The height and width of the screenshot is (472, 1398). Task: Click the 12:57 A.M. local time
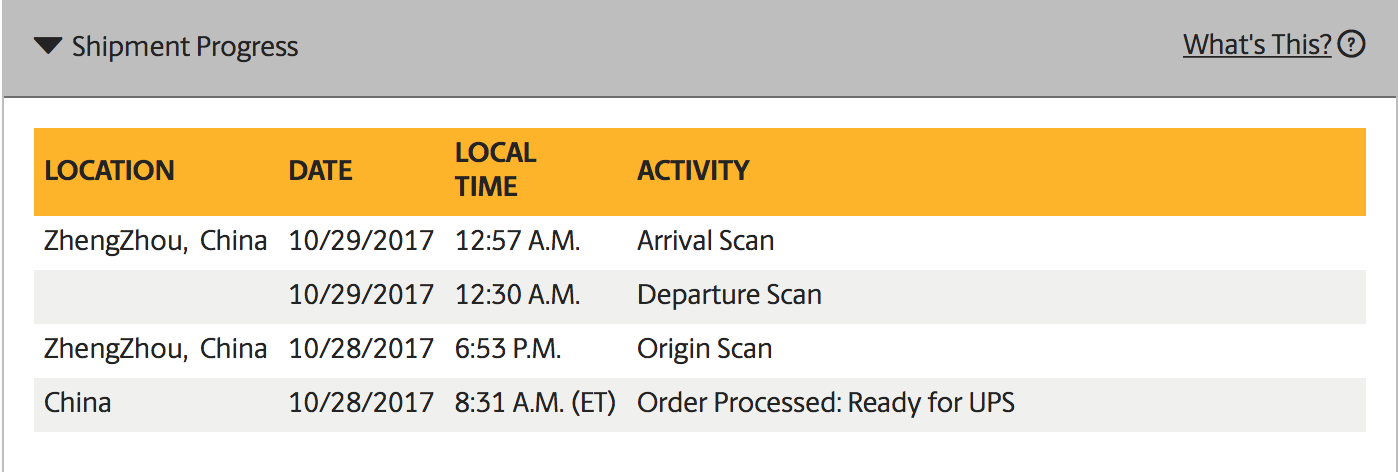click(517, 241)
